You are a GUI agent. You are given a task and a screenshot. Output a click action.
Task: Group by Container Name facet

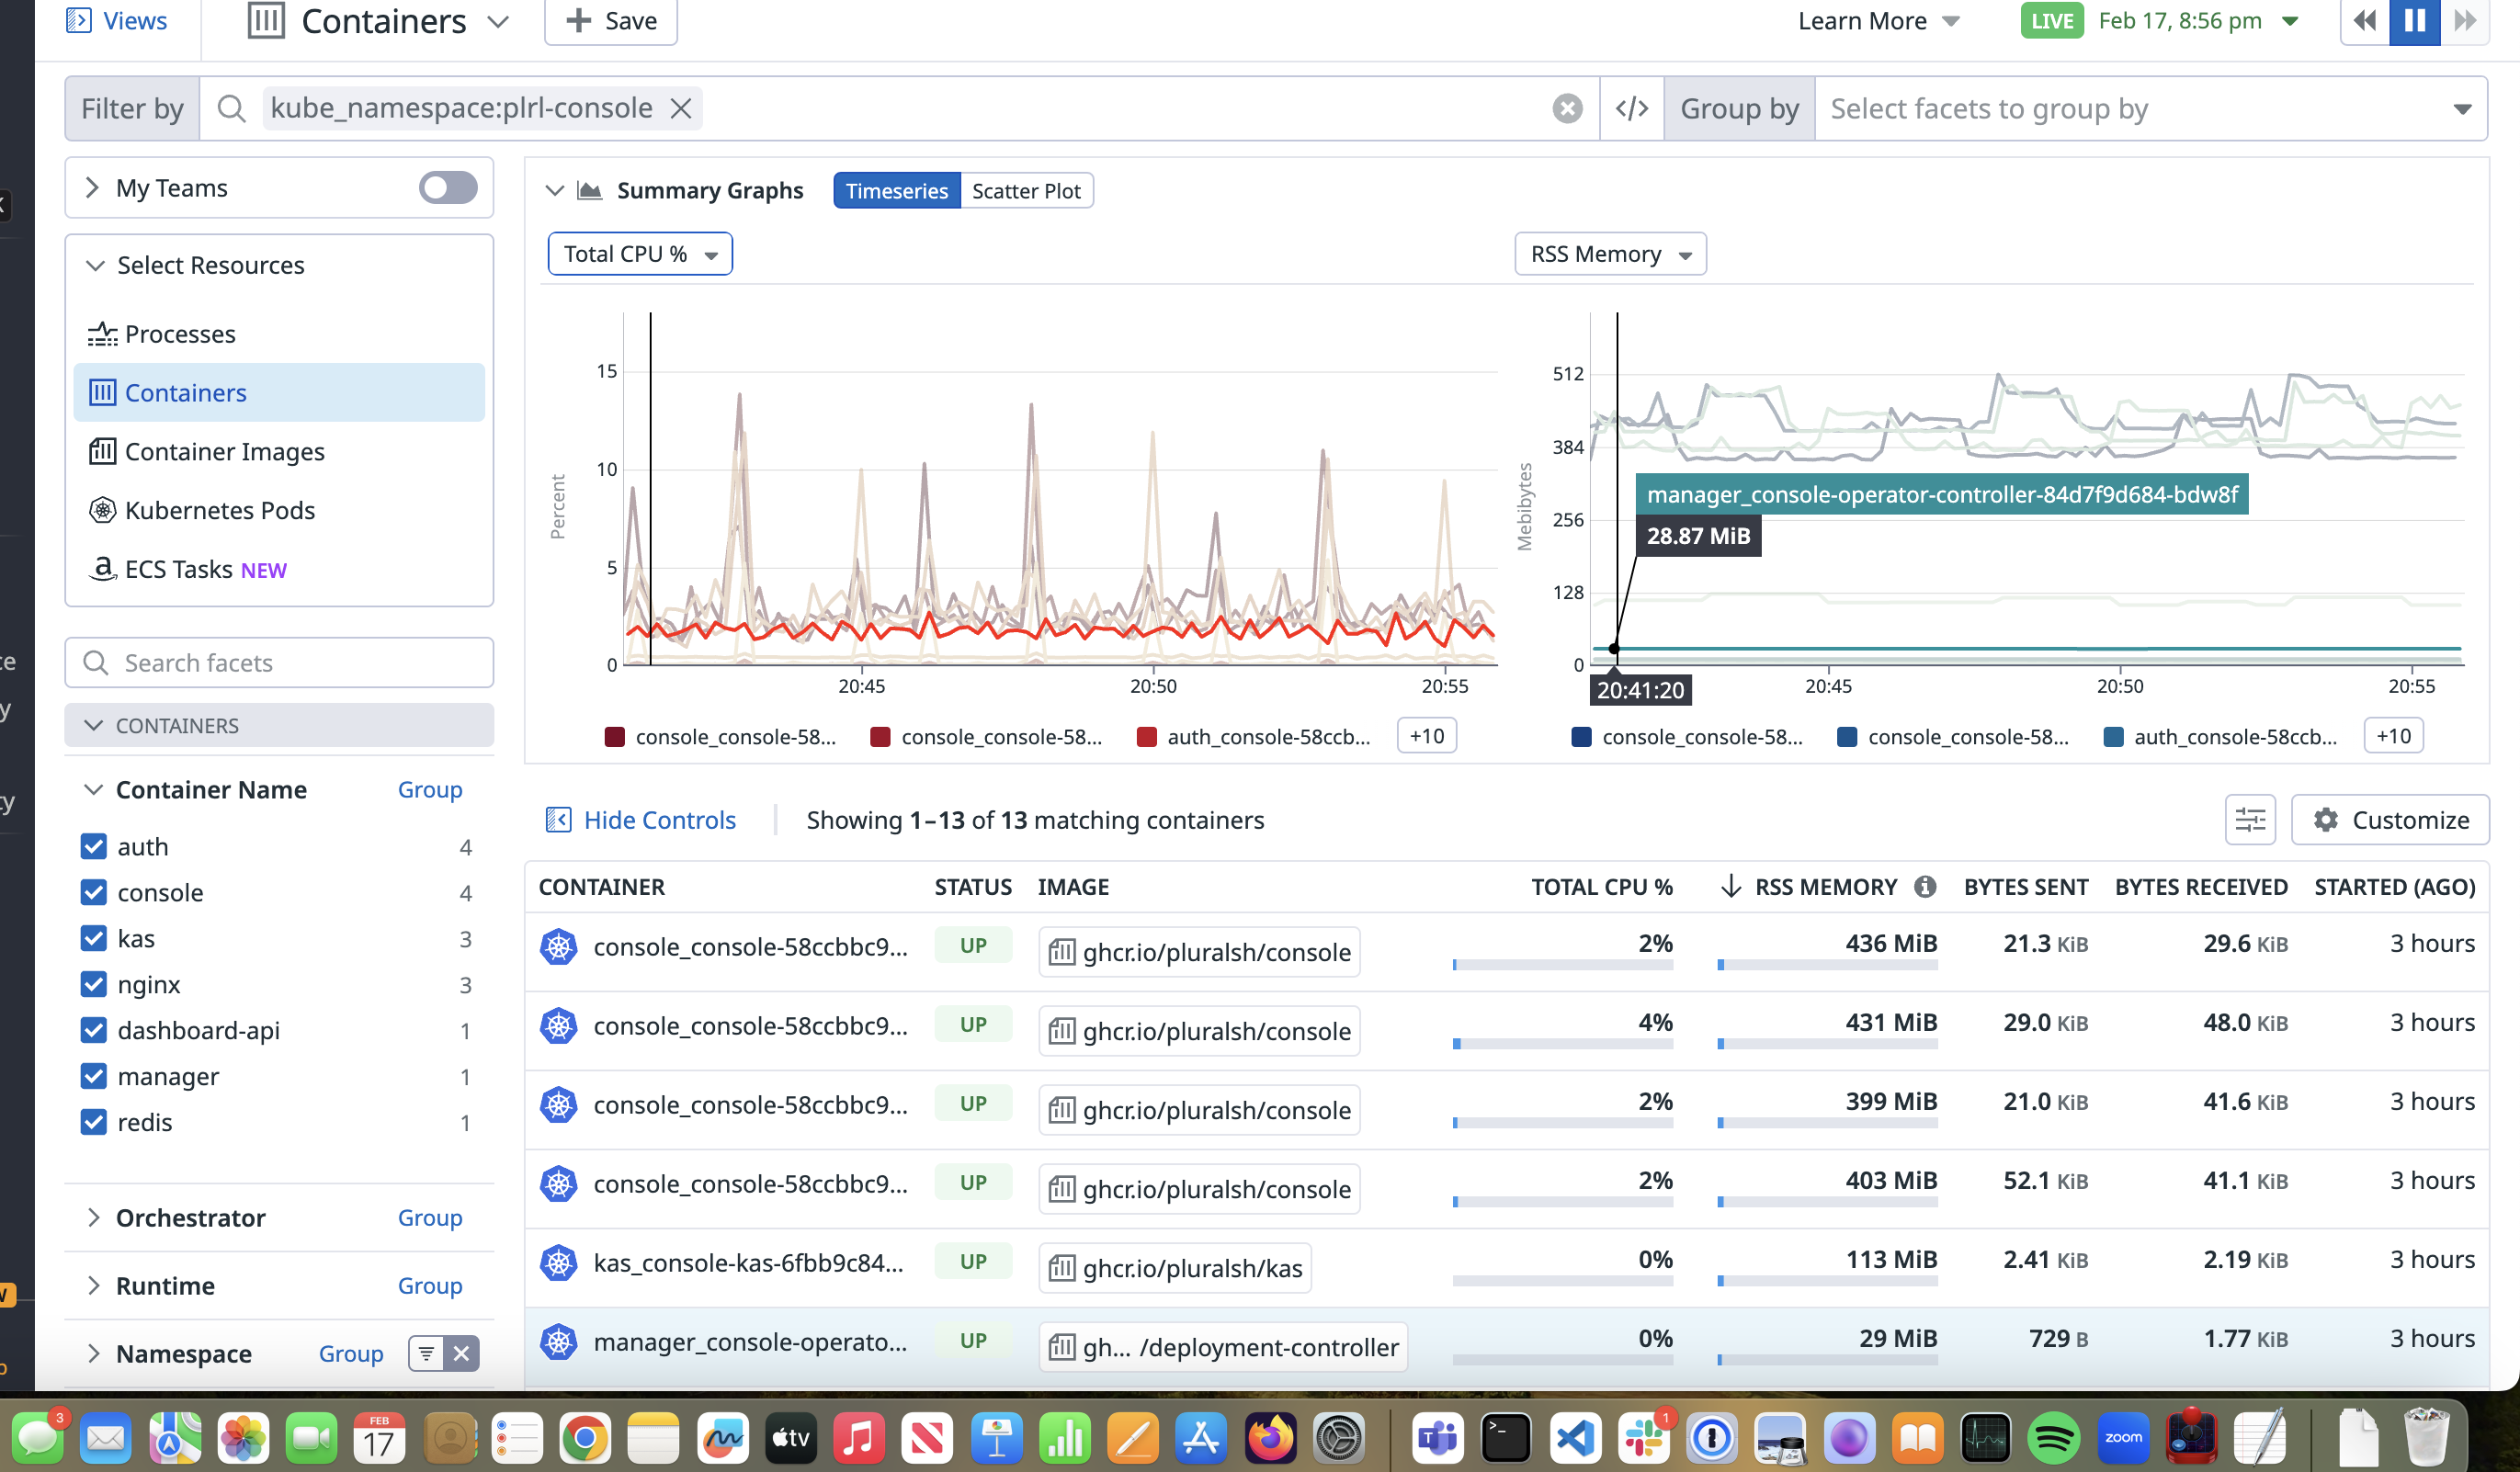(x=430, y=790)
